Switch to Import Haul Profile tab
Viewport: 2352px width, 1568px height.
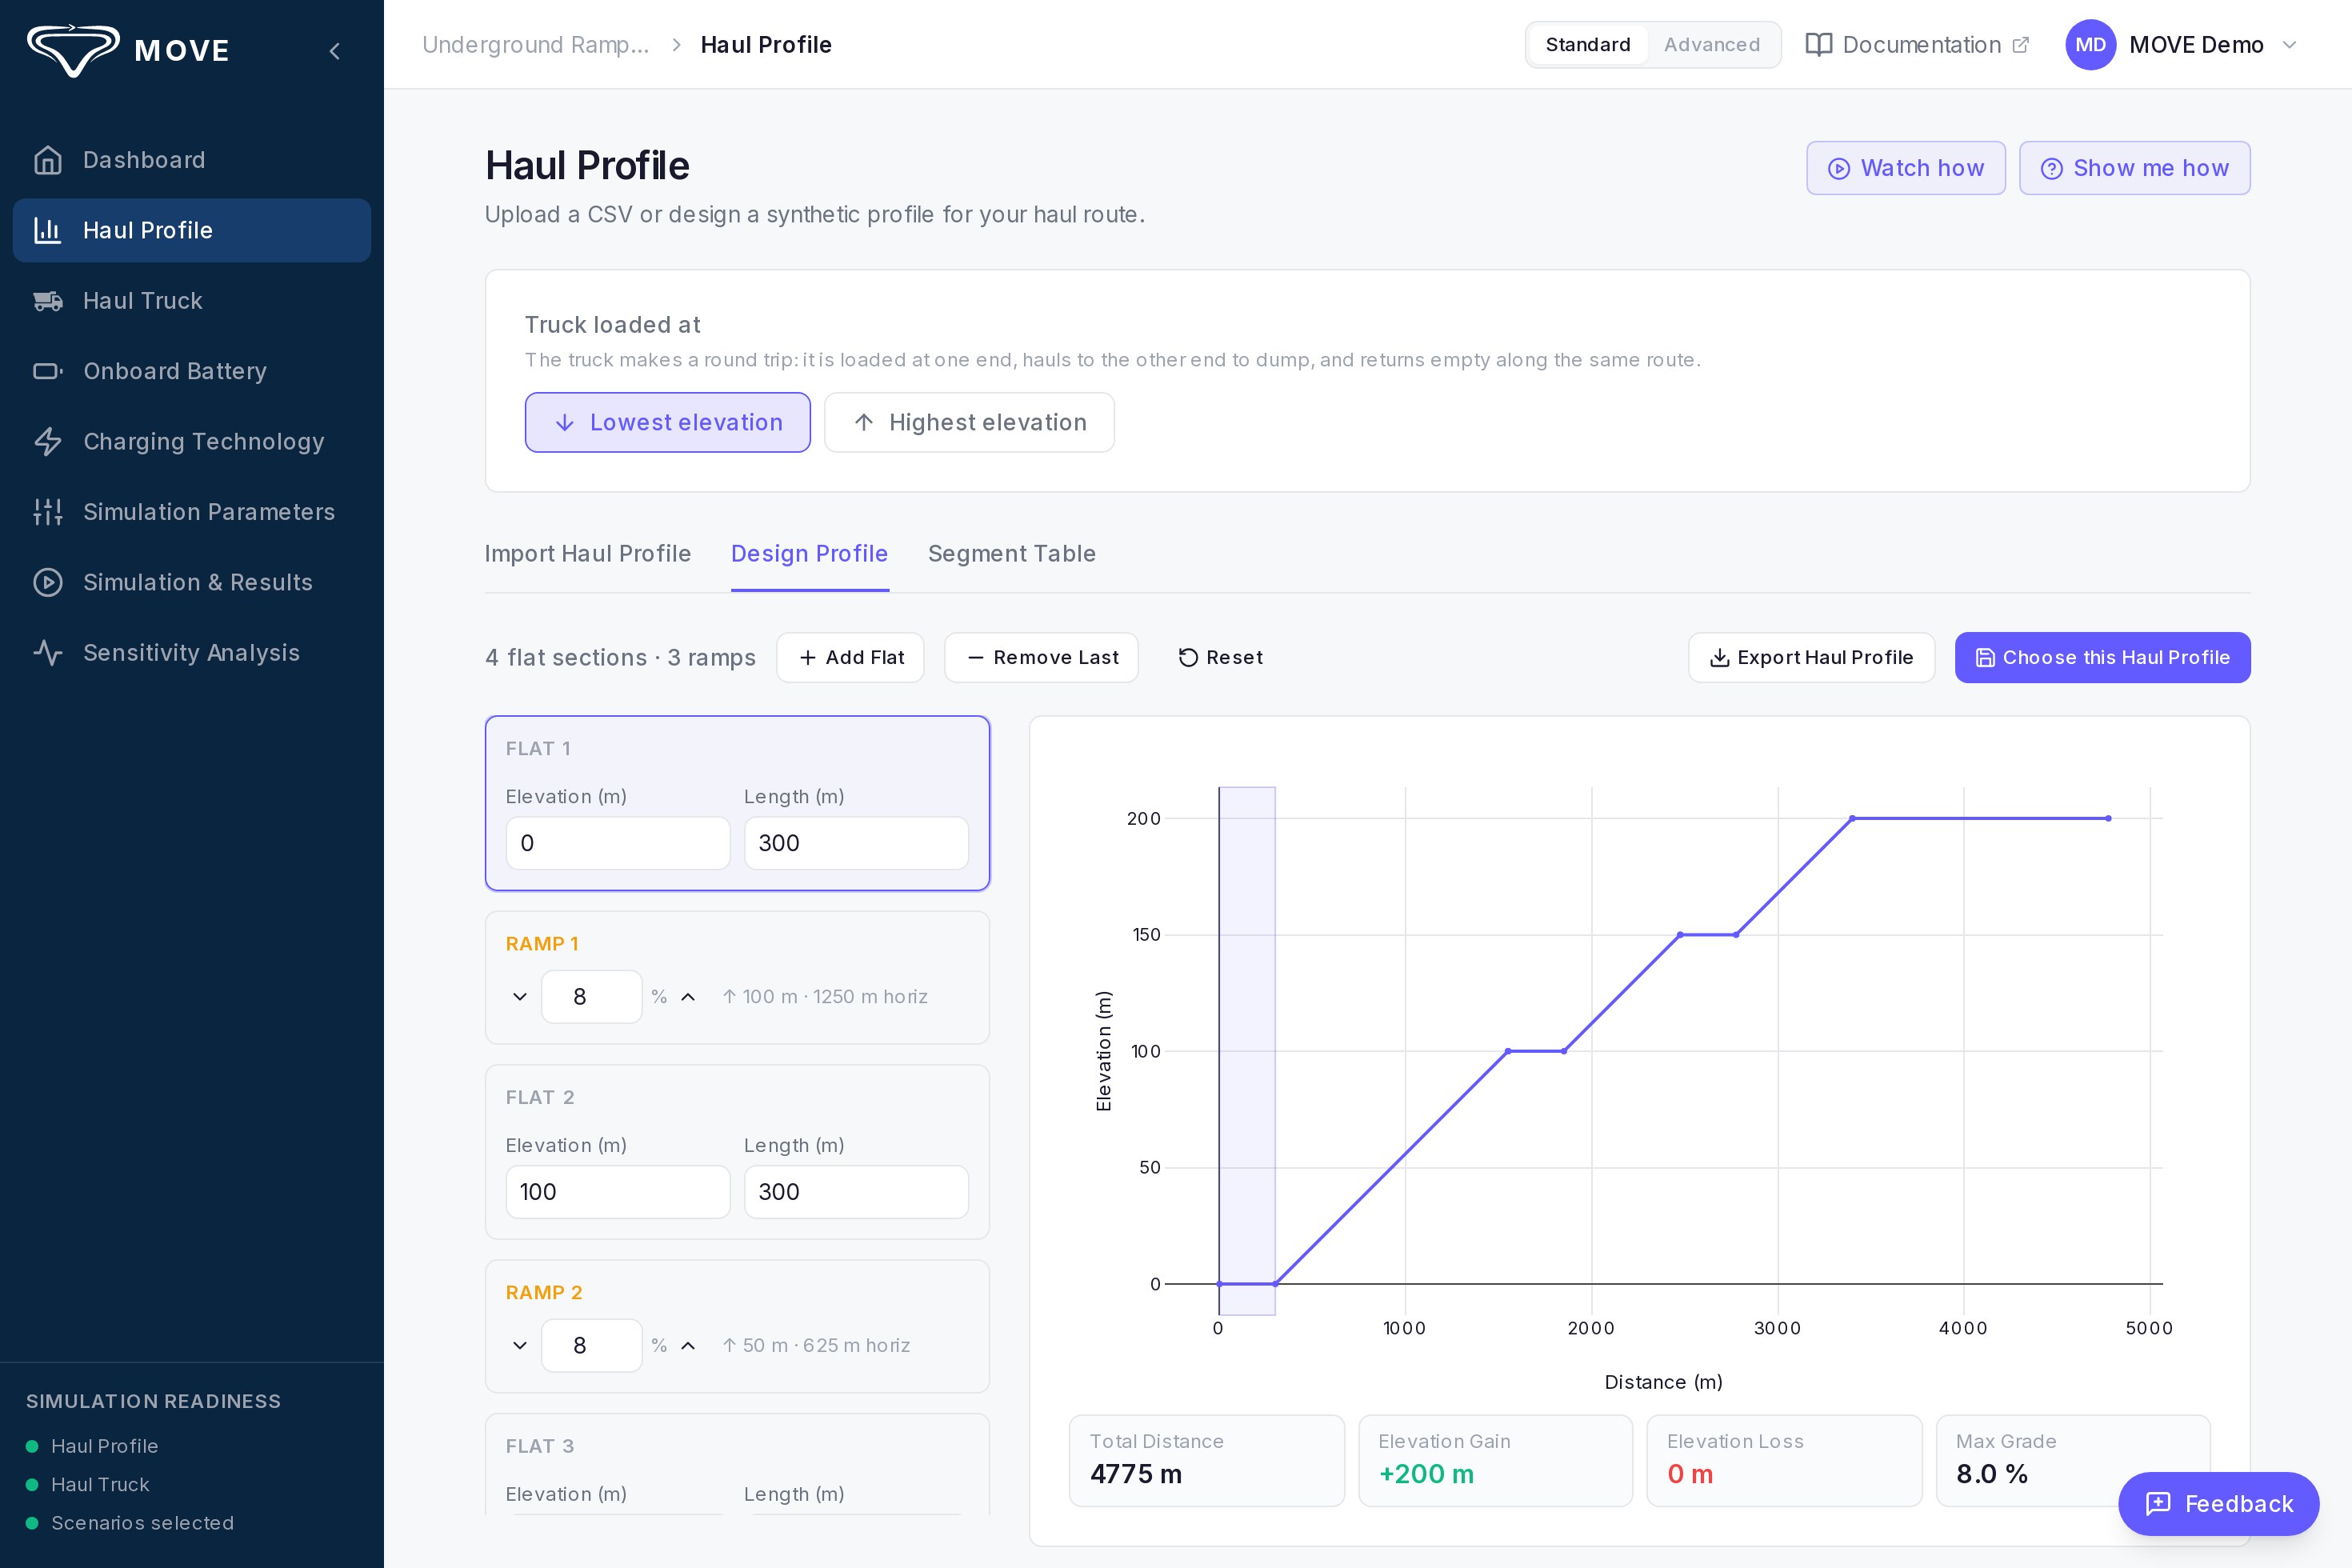(x=588, y=554)
